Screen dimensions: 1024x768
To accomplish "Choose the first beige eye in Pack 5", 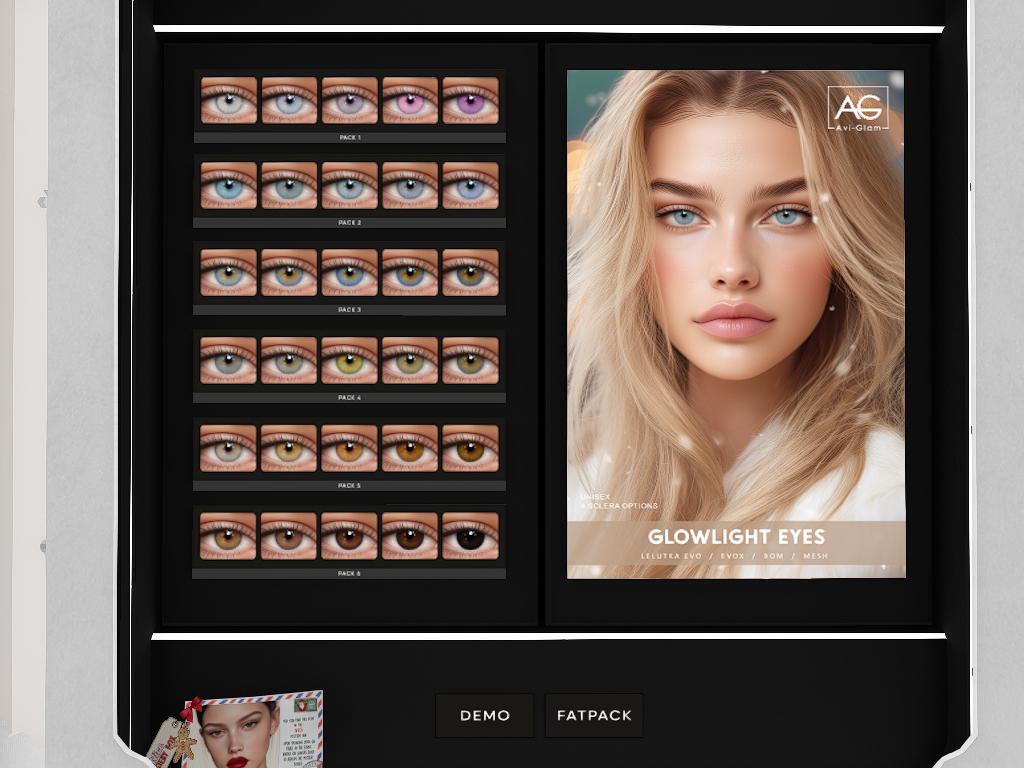I will 229,448.
